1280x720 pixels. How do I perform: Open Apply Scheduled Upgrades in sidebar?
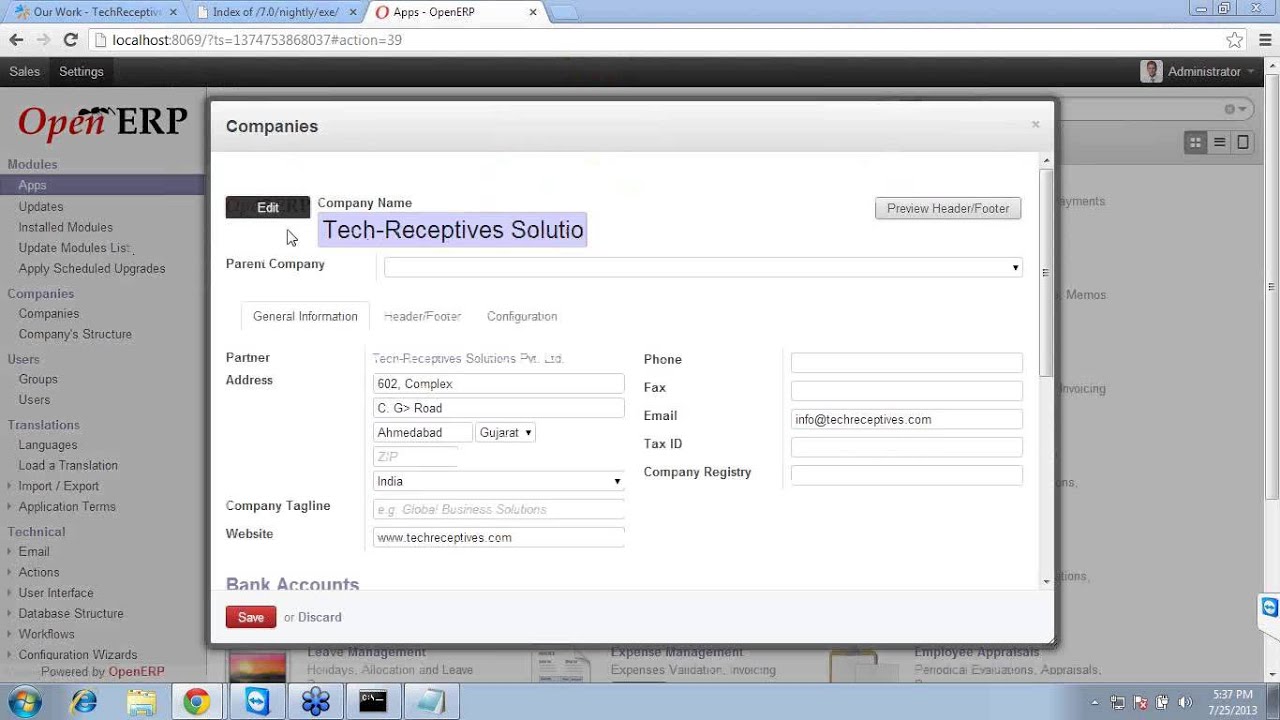(92, 268)
